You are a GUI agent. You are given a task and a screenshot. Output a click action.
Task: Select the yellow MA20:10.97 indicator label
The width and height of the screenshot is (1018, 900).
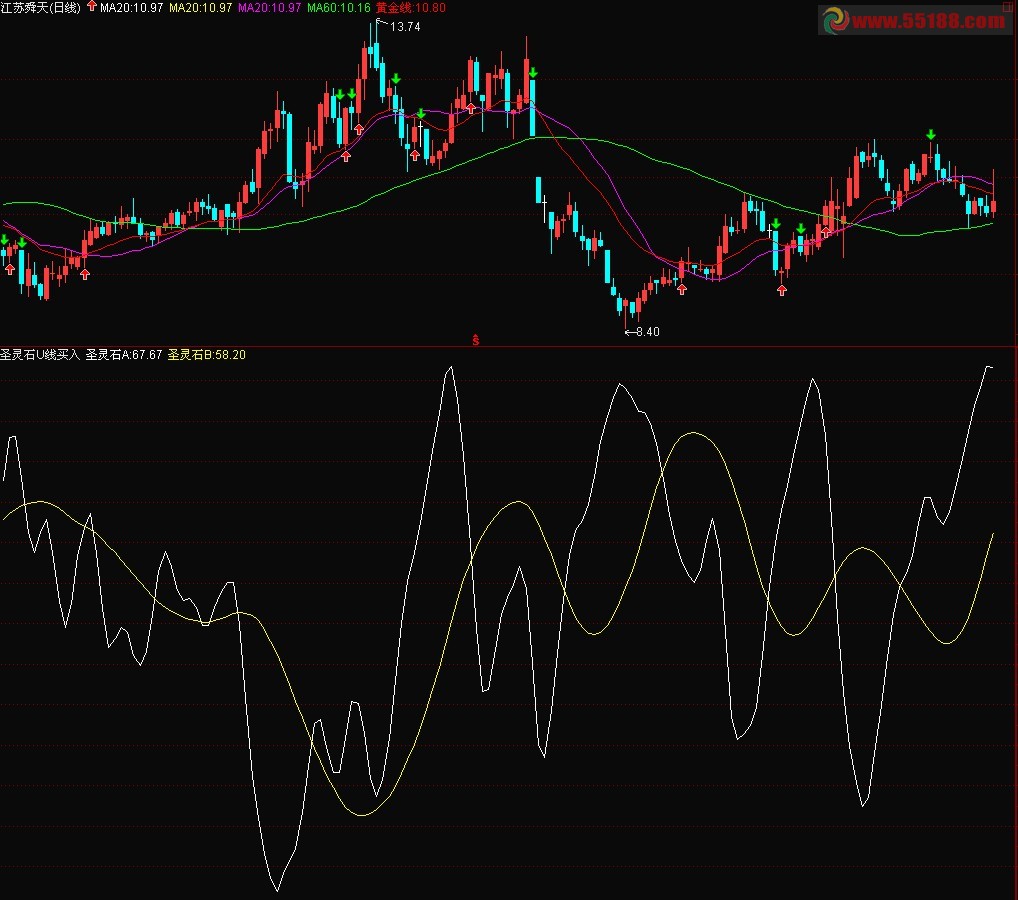click(x=200, y=8)
